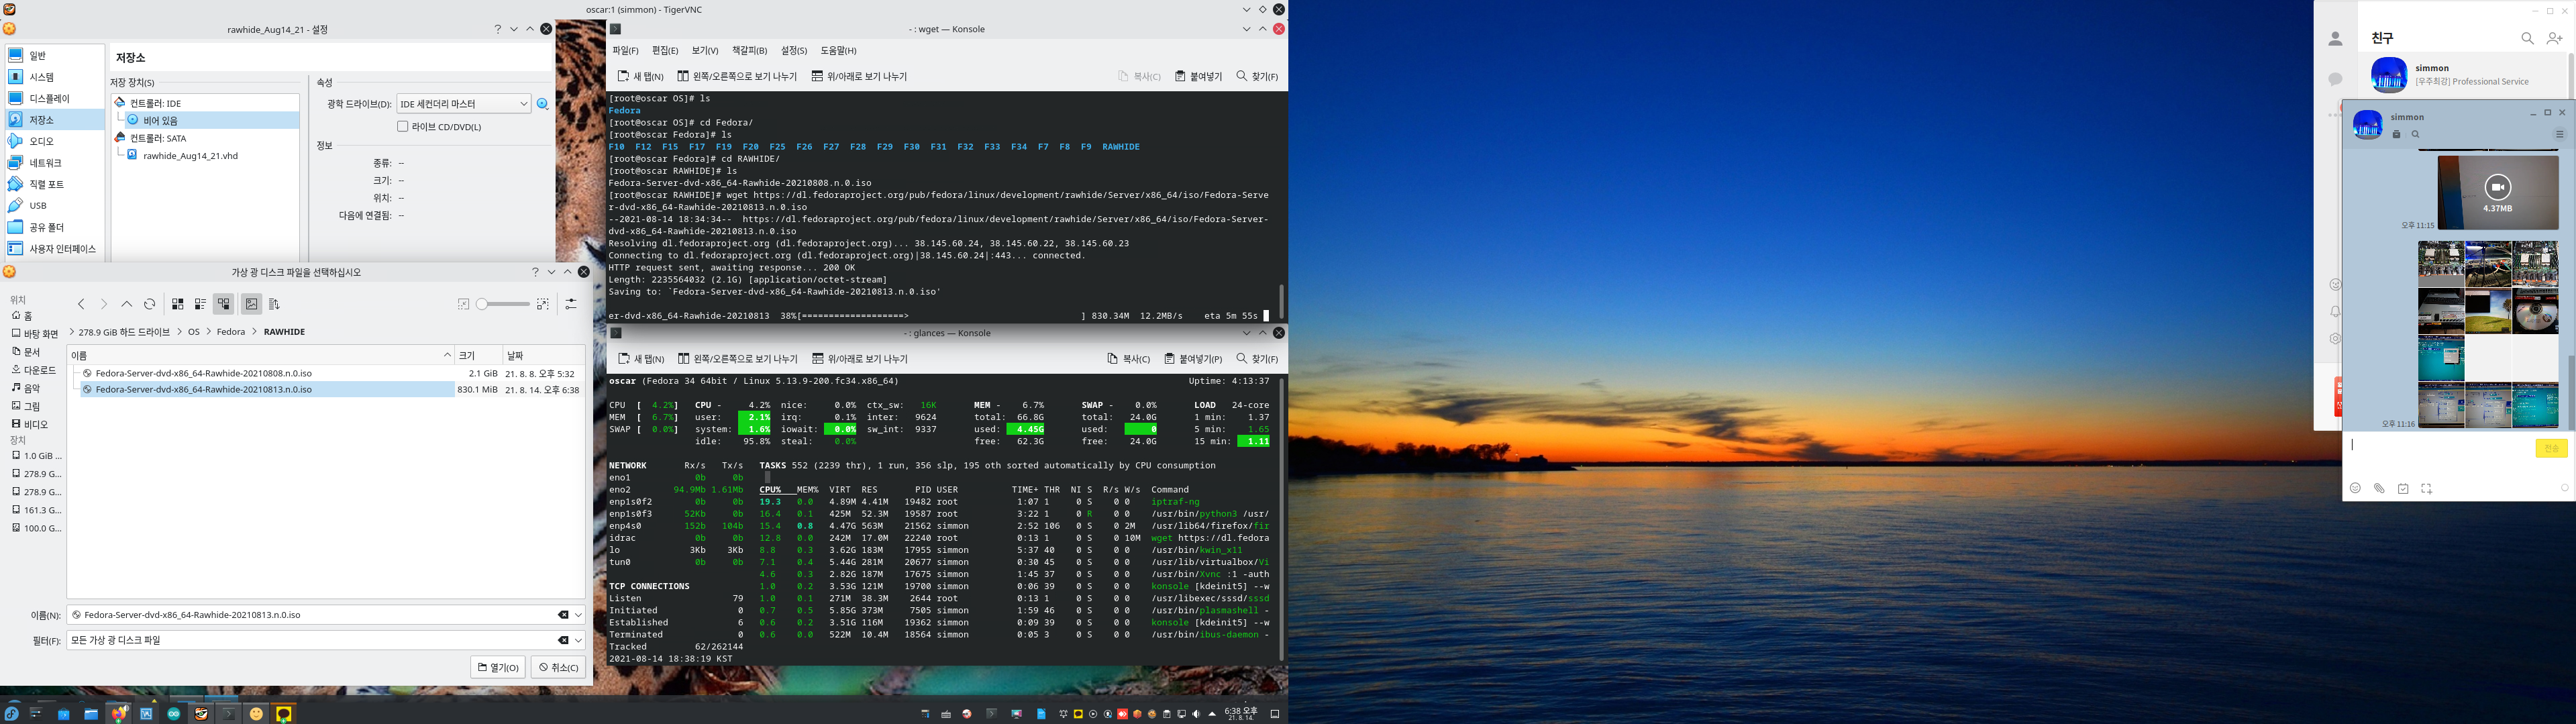
Task: Click Fedora breadcrumb in path bar
Action: pyautogui.click(x=231, y=332)
